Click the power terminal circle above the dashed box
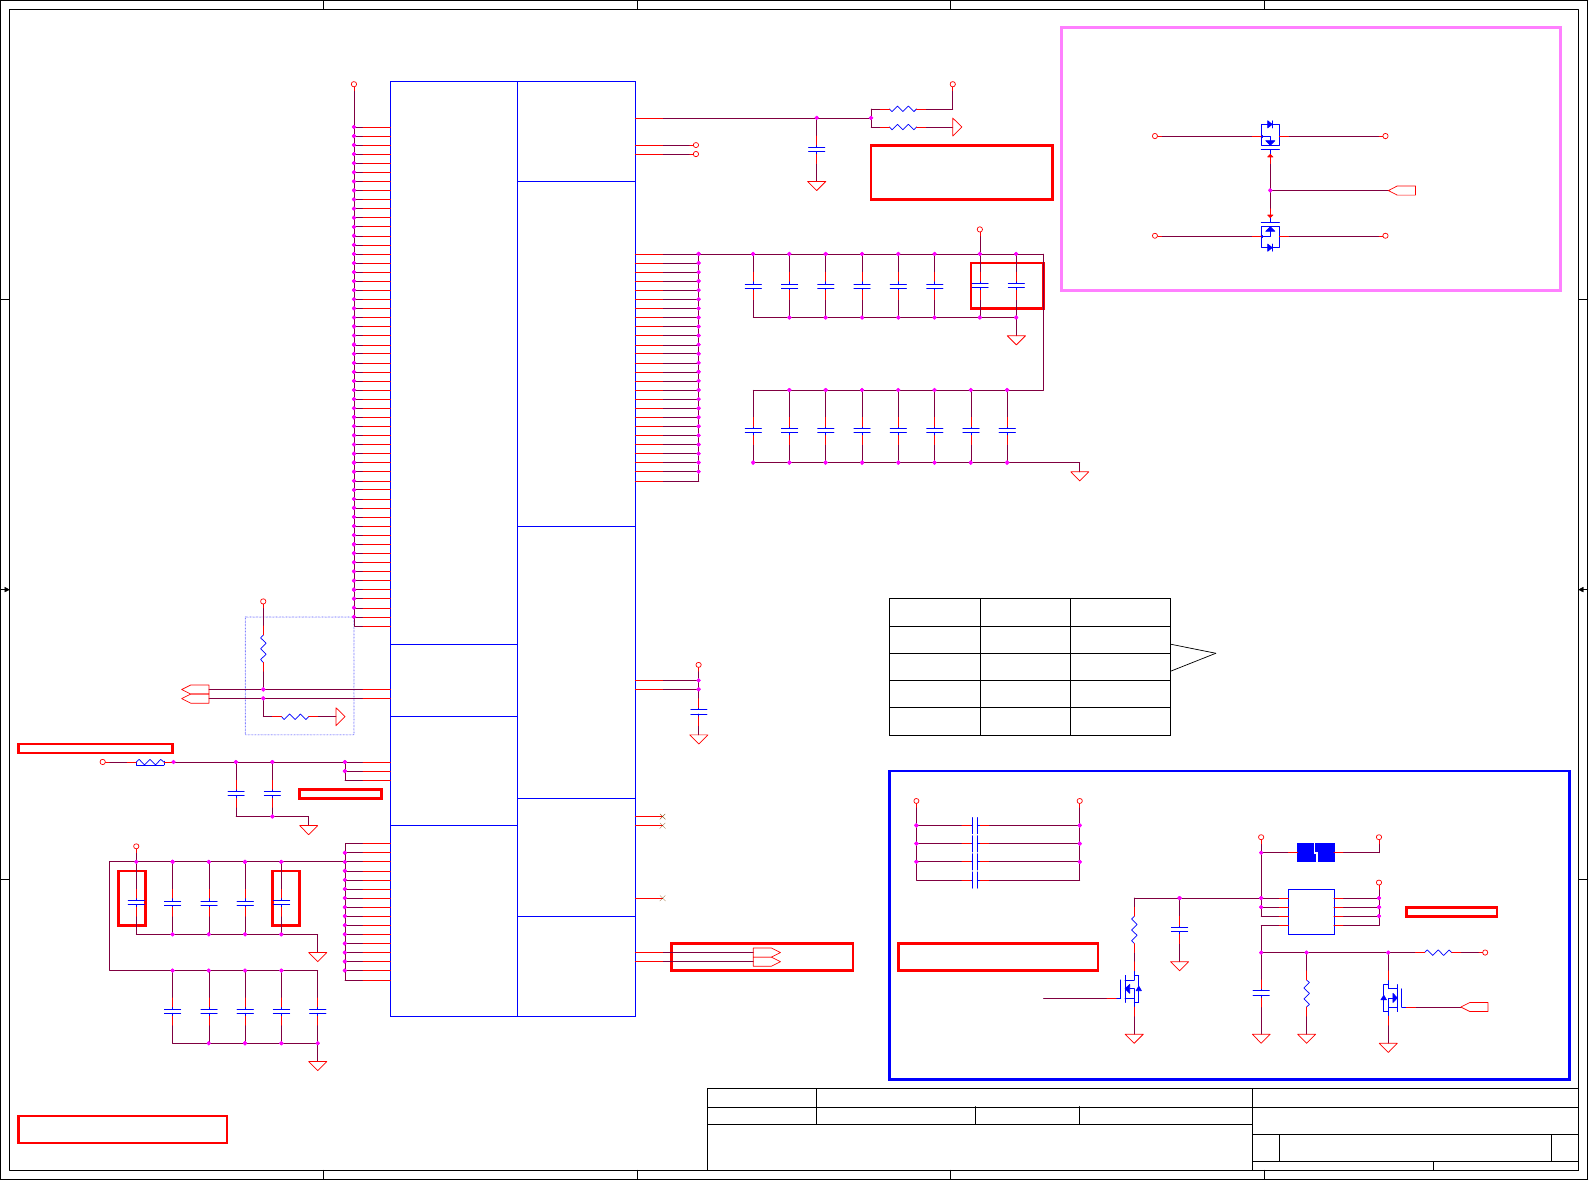Viewport: 1589px width, 1180px height. (x=263, y=601)
